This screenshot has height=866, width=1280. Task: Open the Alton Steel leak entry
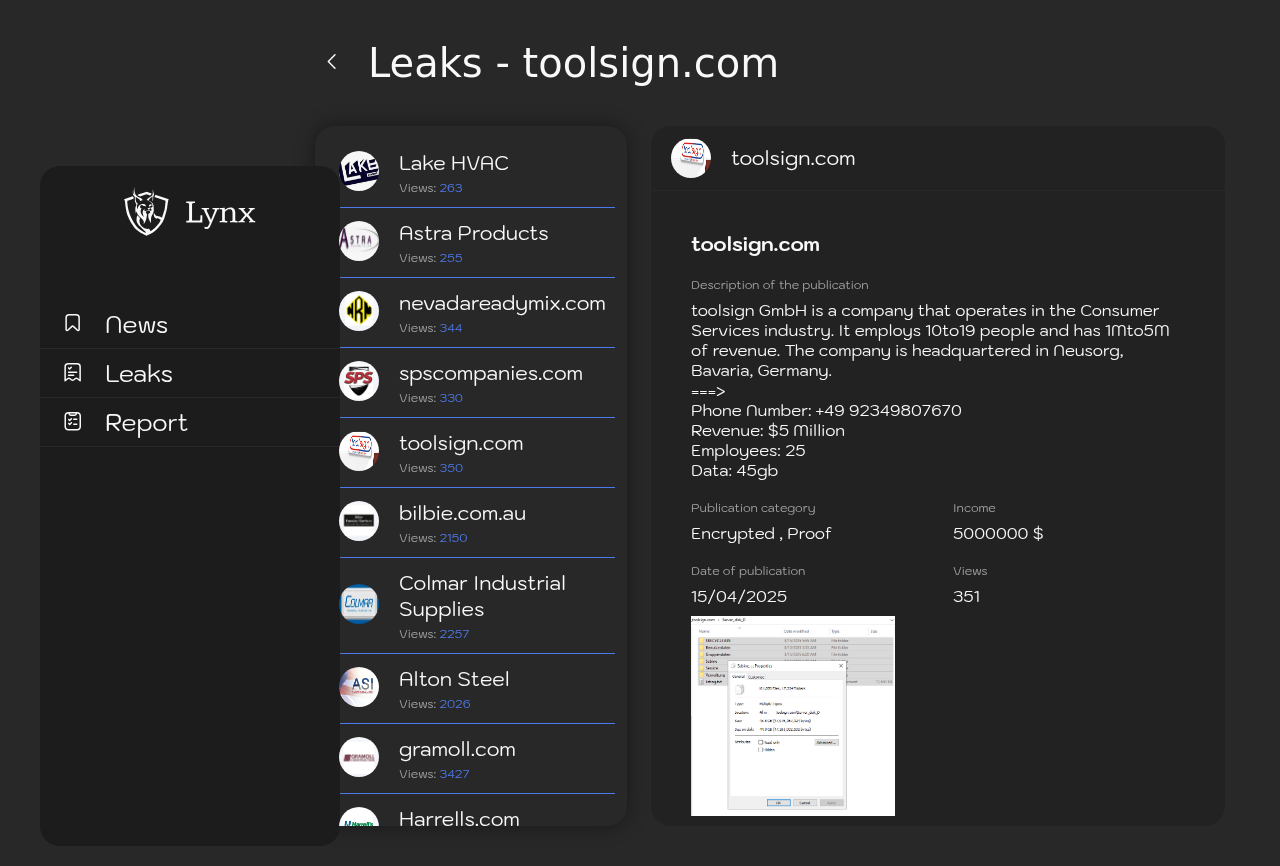477,688
